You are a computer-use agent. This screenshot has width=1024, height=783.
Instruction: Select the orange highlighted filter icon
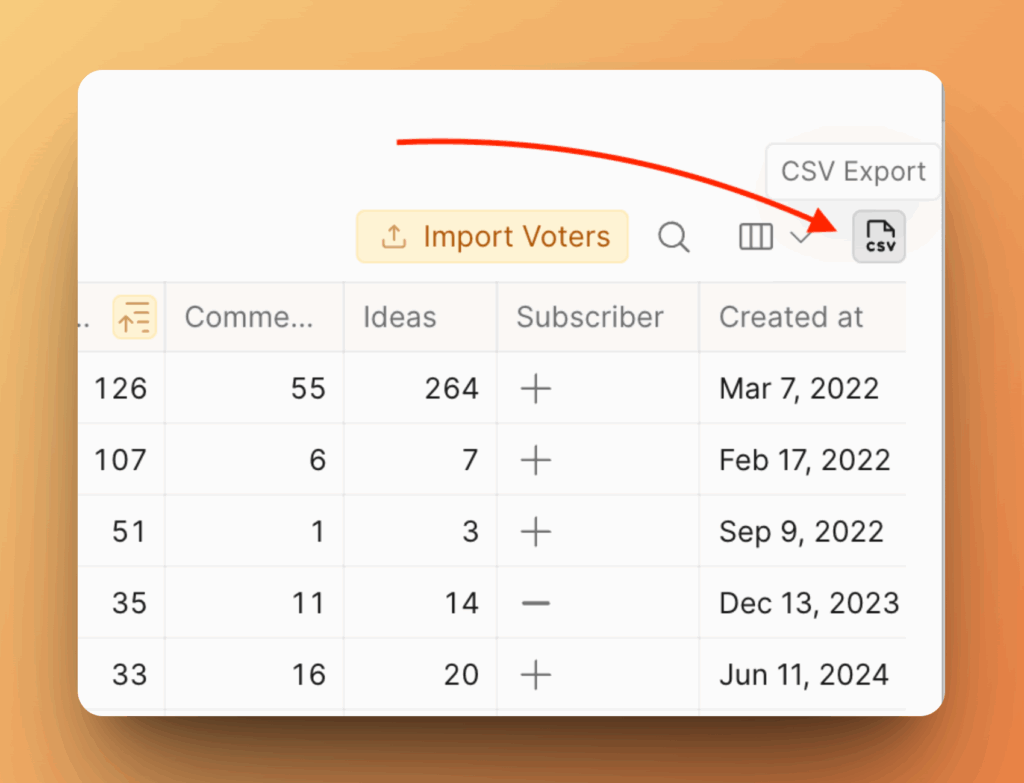pyautogui.click(x=134, y=317)
